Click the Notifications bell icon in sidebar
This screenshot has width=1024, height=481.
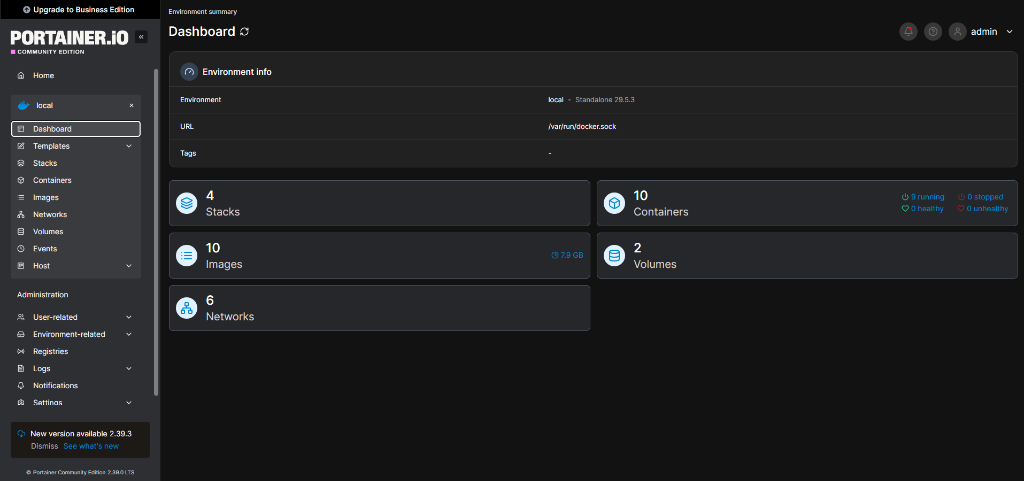(21, 386)
